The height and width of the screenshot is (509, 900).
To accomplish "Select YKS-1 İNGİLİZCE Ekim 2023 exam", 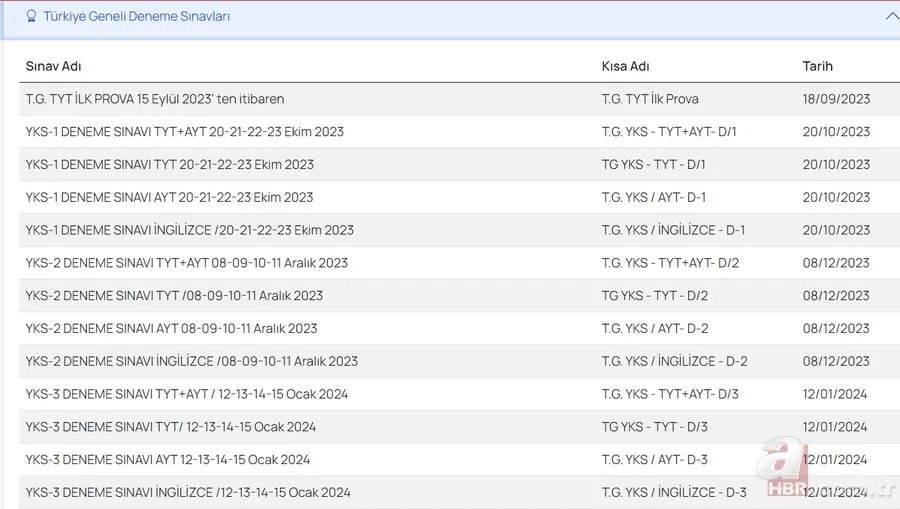I will pyautogui.click(x=190, y=230).
